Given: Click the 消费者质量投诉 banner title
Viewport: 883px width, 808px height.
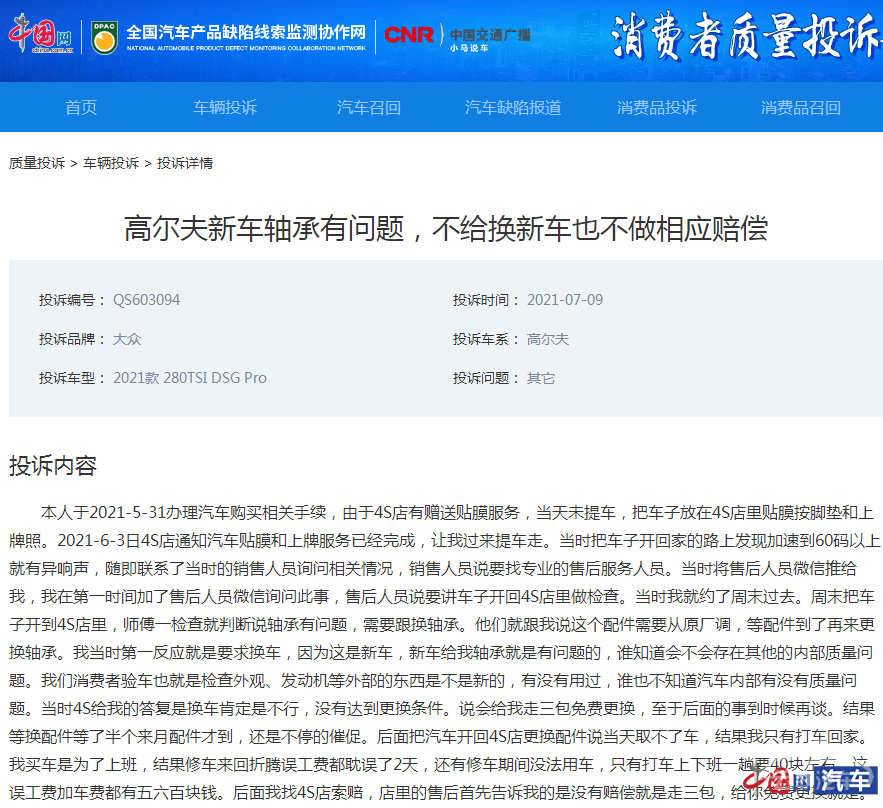Looking at the screenshot, I should (x=745, y=36).
